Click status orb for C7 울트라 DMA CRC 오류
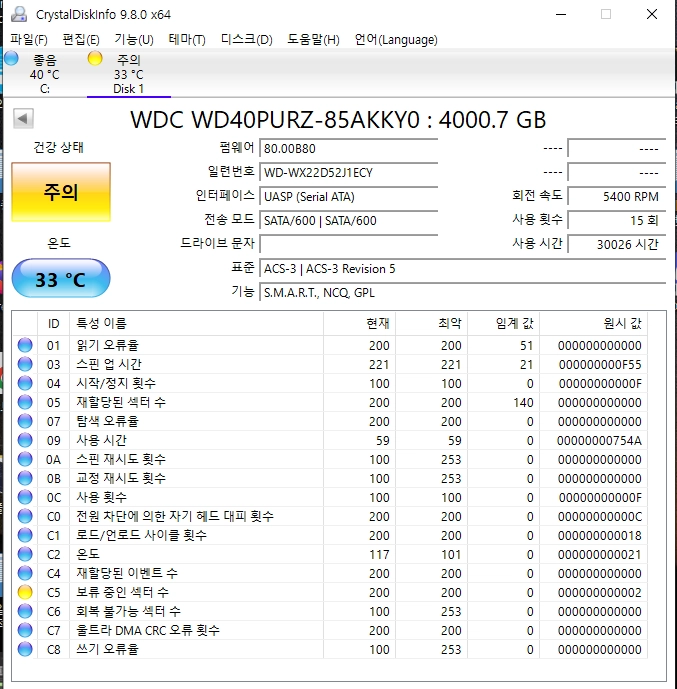 coord(25,630)
